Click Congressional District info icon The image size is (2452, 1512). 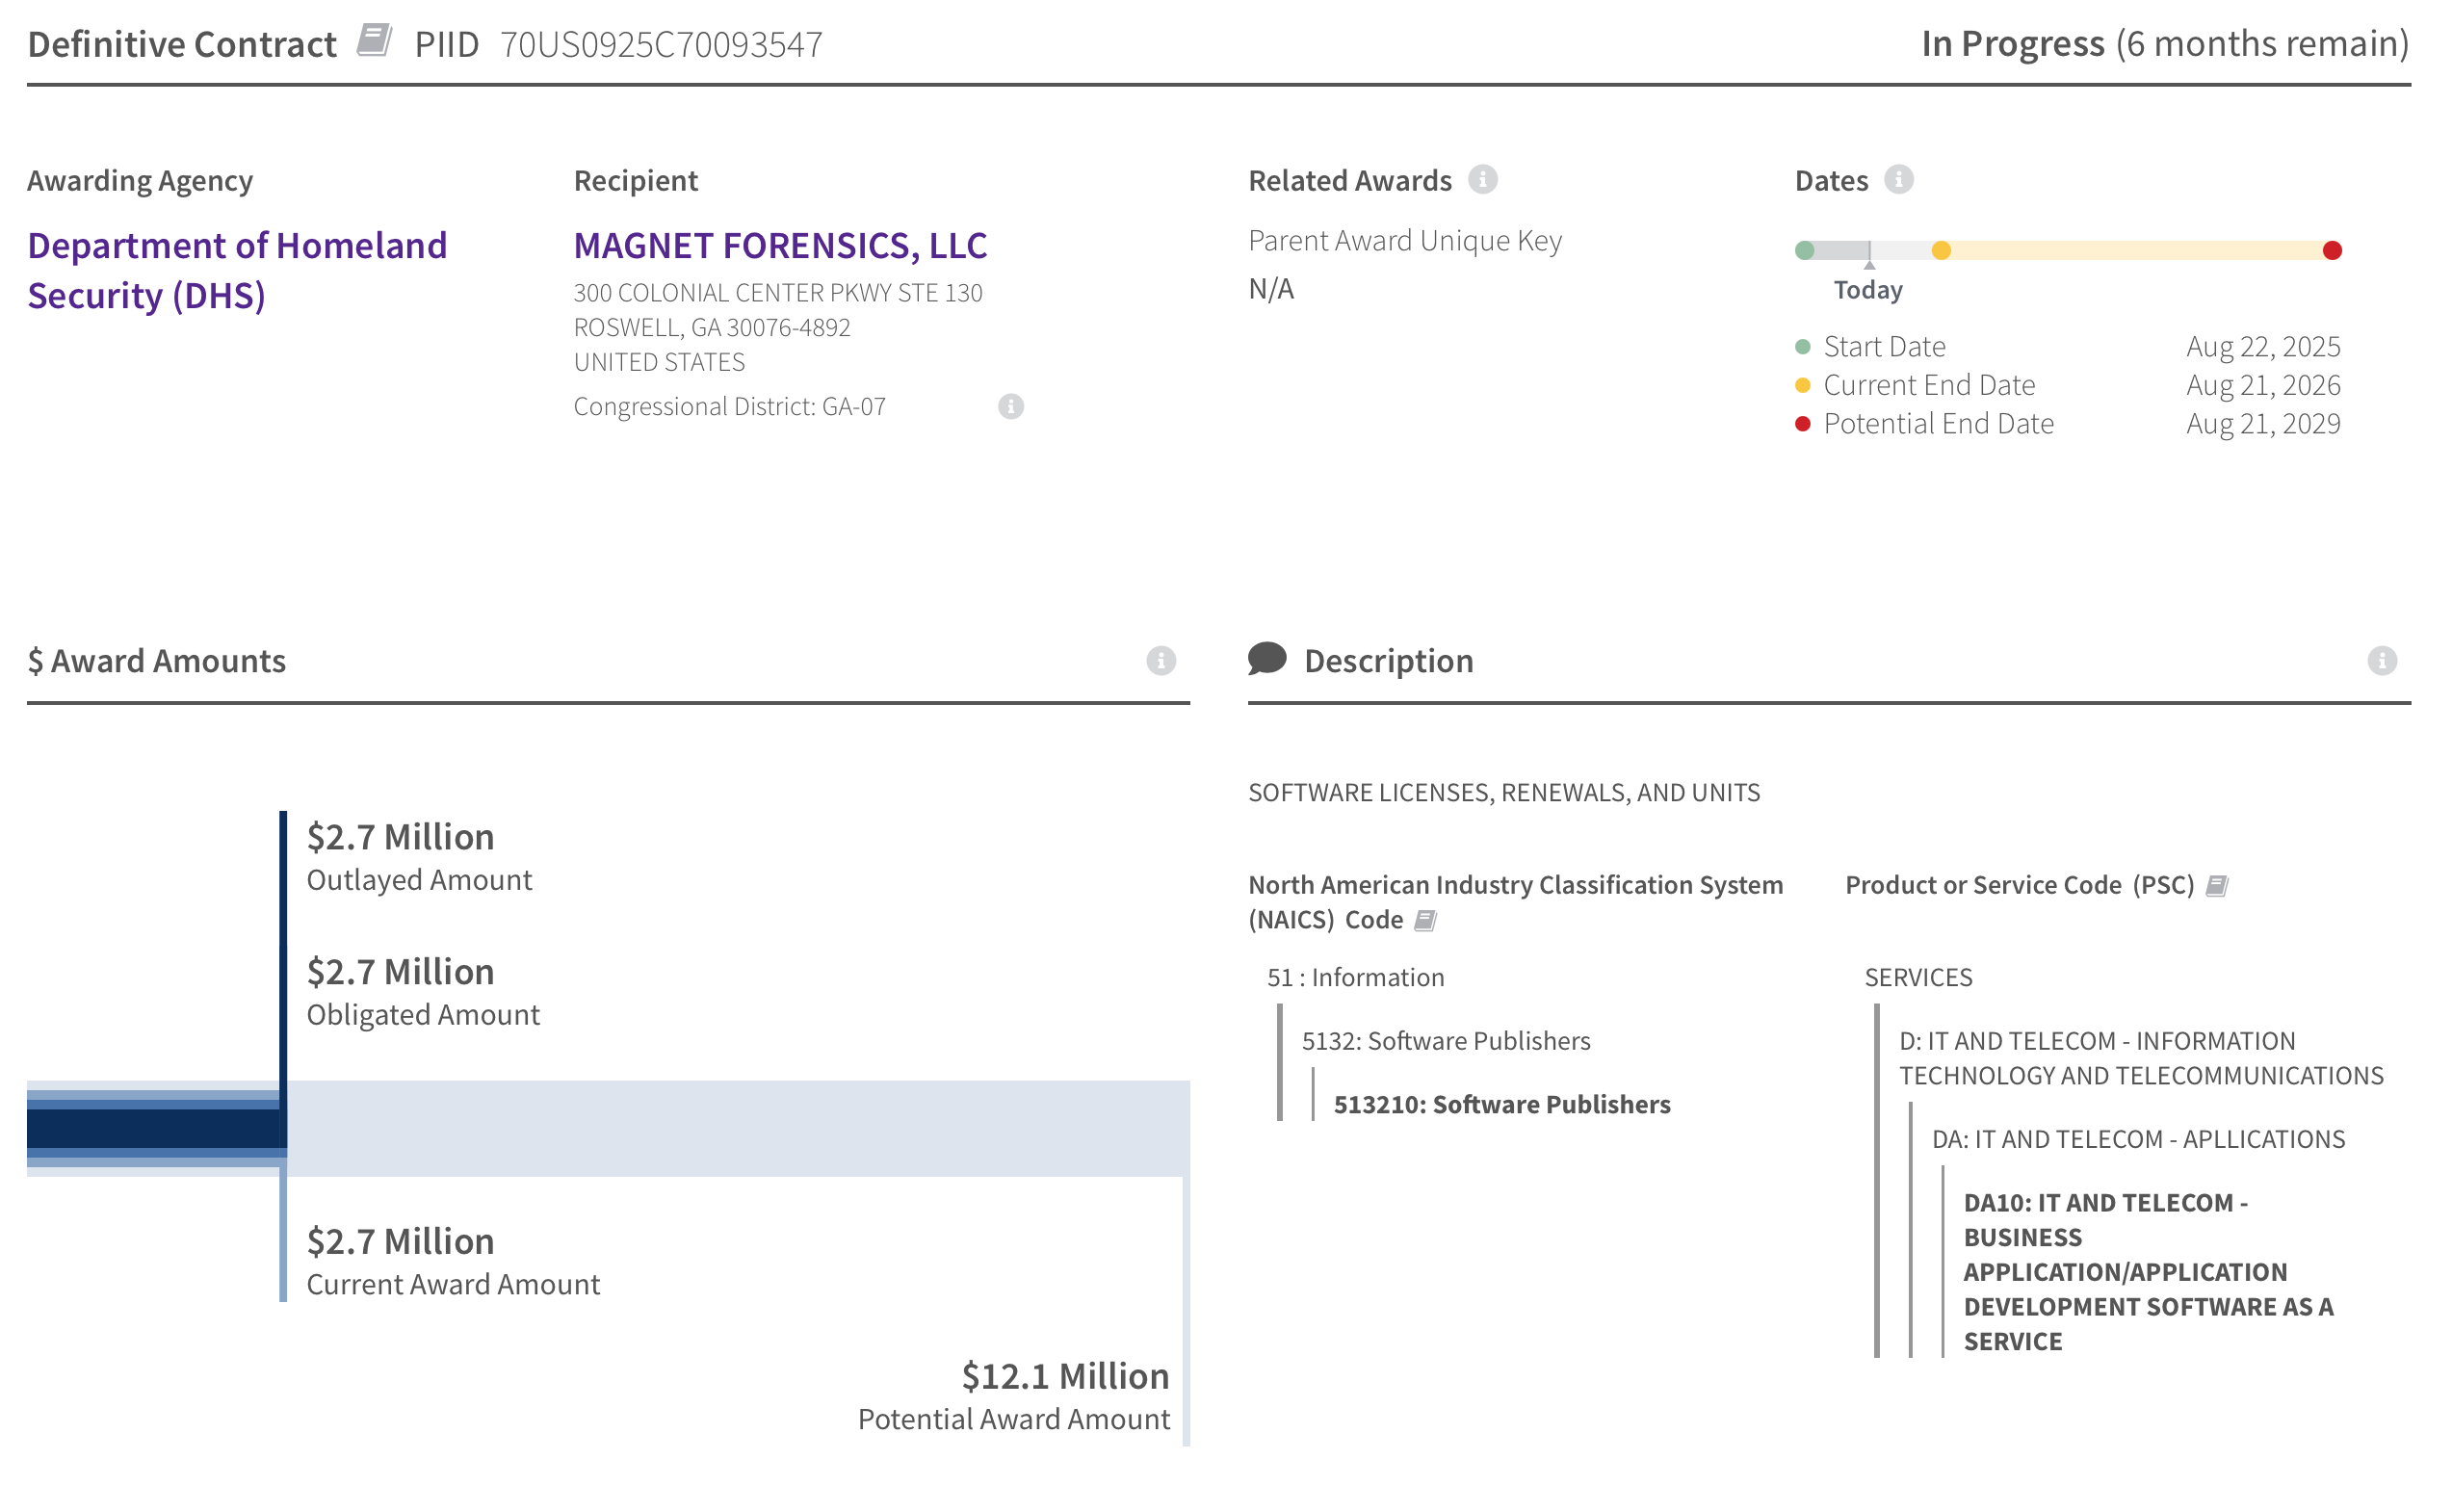(x=1011, y=406)
